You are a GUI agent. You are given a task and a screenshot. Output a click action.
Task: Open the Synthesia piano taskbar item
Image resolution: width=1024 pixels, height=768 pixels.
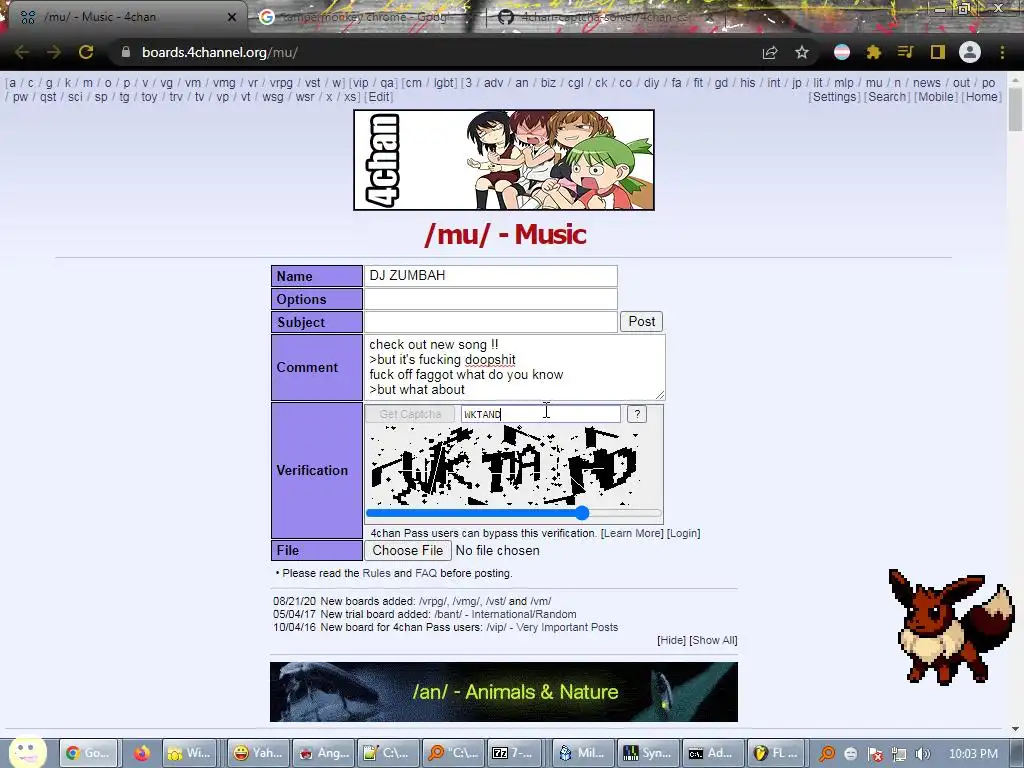[648, 753]
